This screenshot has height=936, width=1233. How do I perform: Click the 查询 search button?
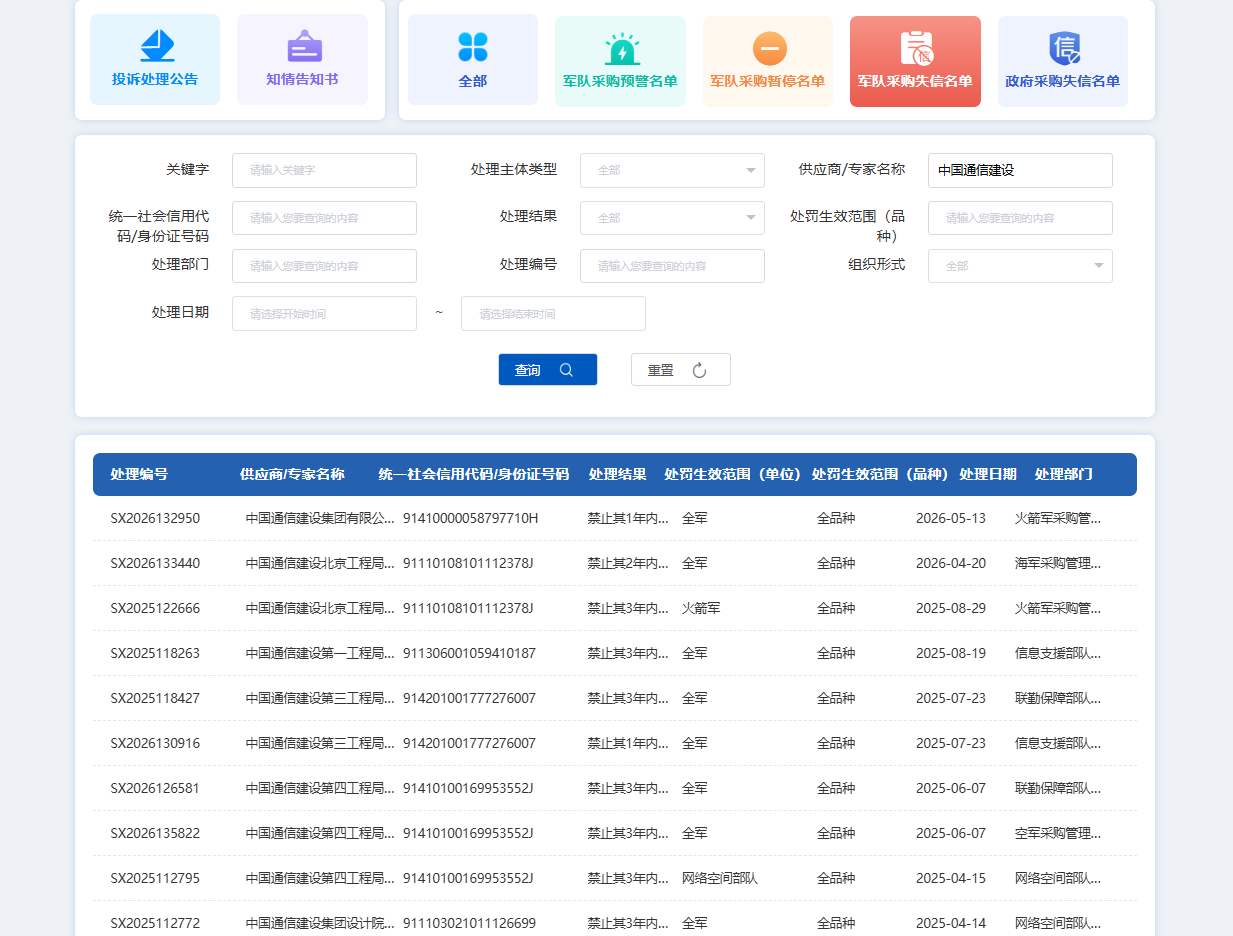(548, 370)
